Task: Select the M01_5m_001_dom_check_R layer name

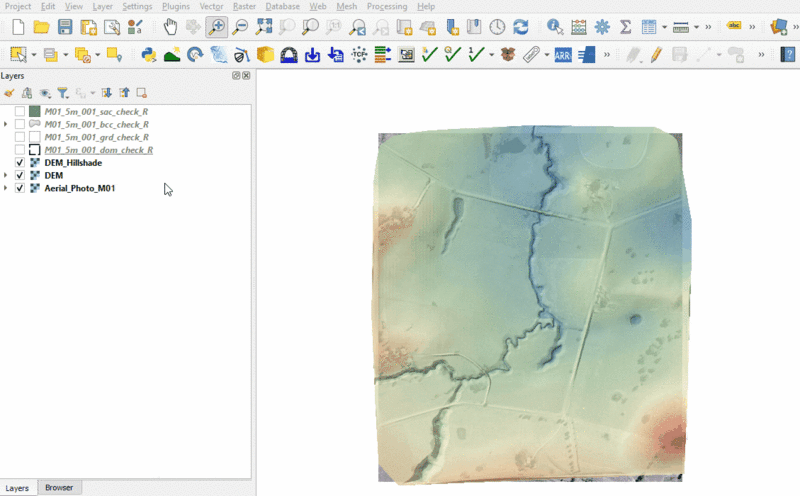Action: tap(98, 150)
